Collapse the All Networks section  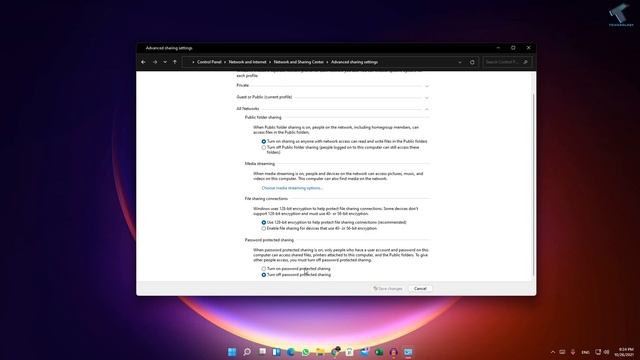point(427,109)
